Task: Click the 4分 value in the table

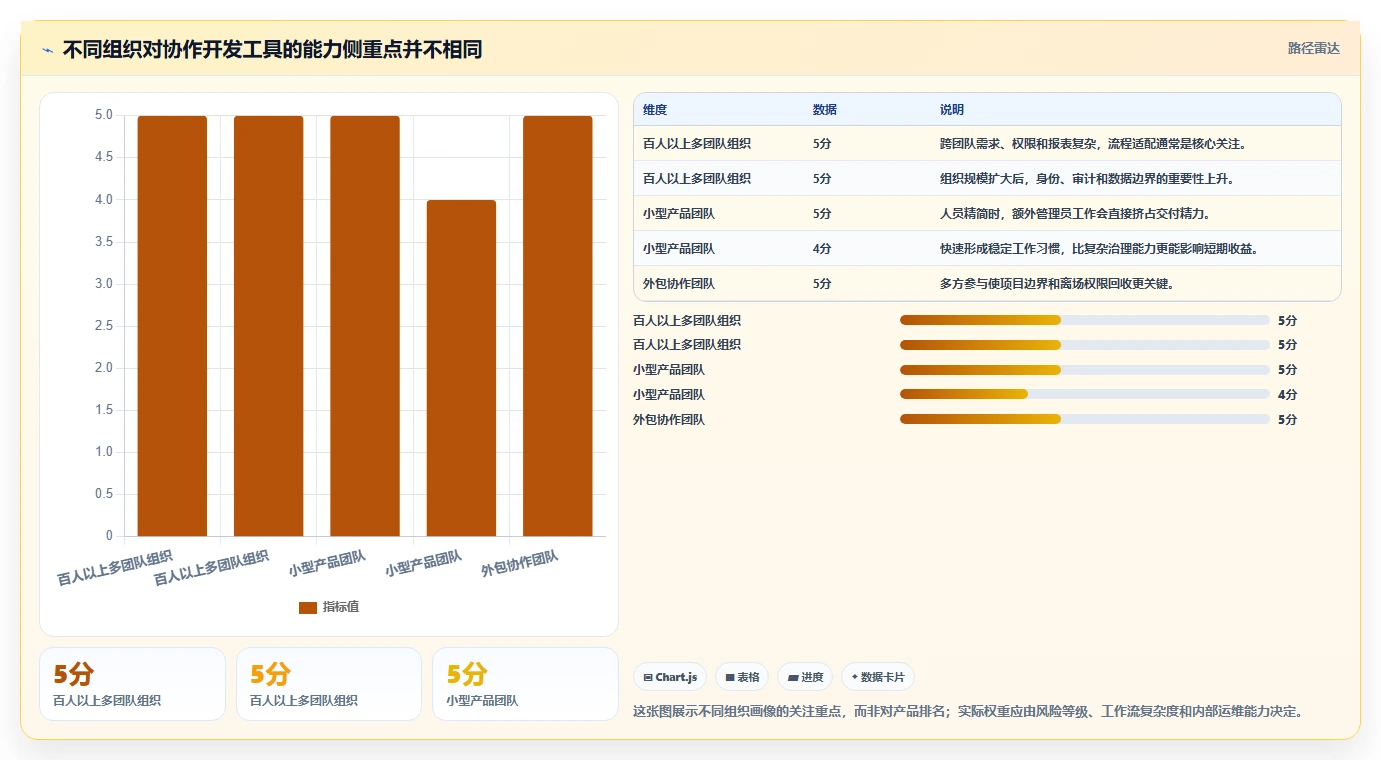Action: tap(822, 249)
